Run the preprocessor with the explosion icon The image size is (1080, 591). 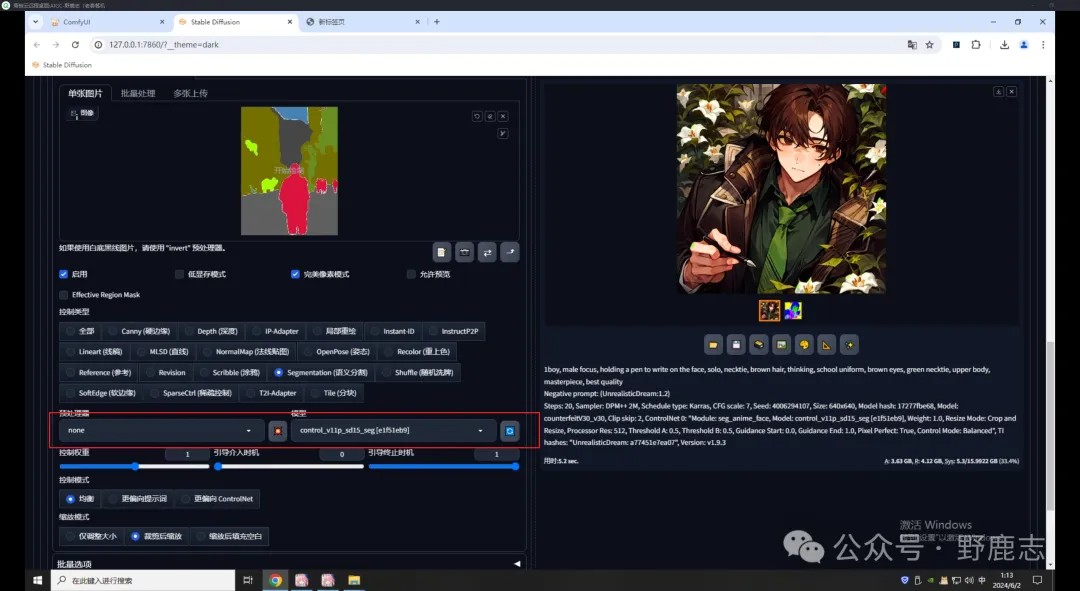277,431
